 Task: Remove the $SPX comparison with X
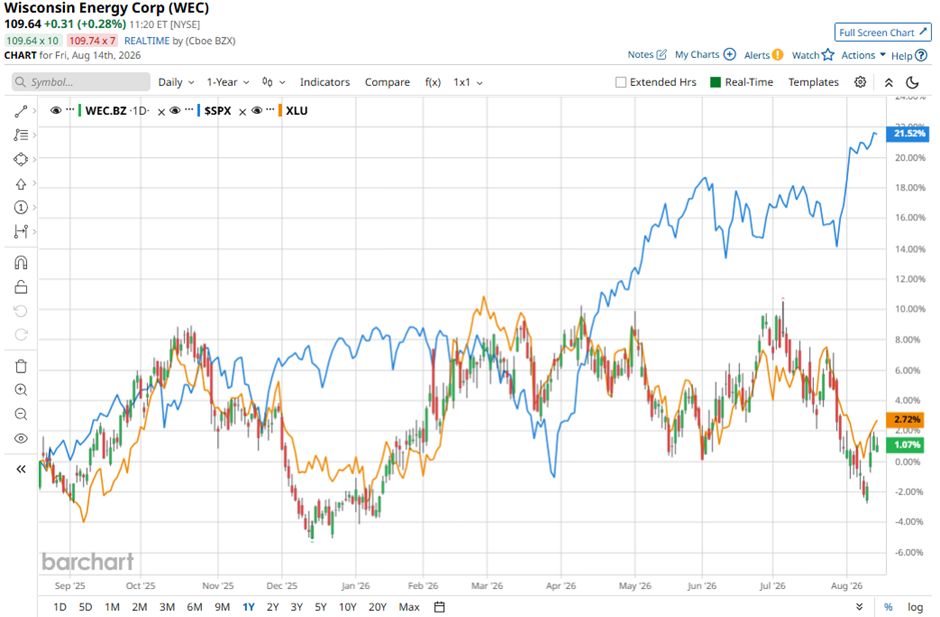(x=242, y=112)
